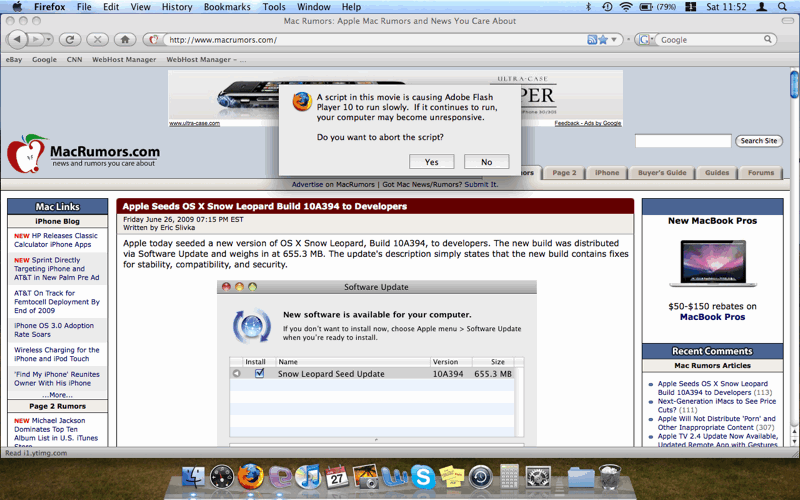Launch iTunes from the Dock
The width and height of the screenshot is (800, 500).
coord(308,477)
